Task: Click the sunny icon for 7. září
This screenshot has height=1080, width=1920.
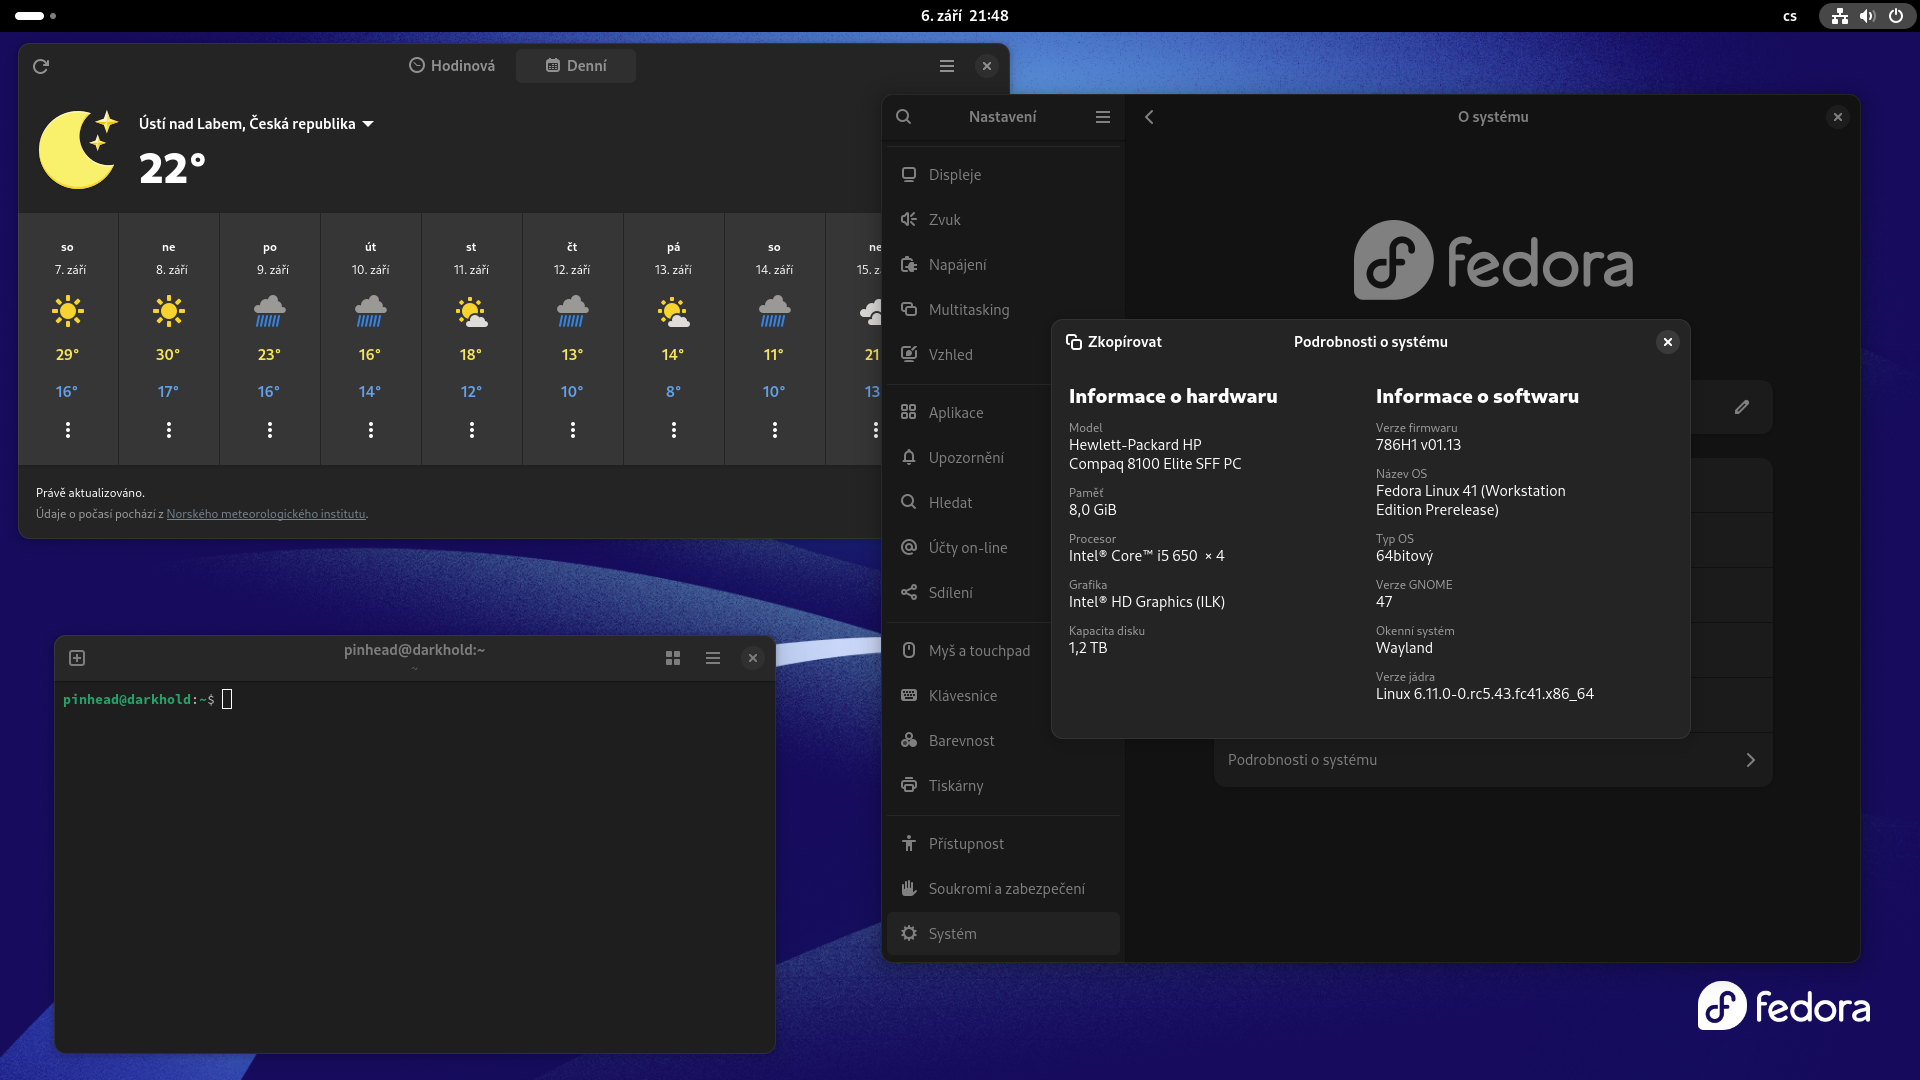Action: (68, 312)
